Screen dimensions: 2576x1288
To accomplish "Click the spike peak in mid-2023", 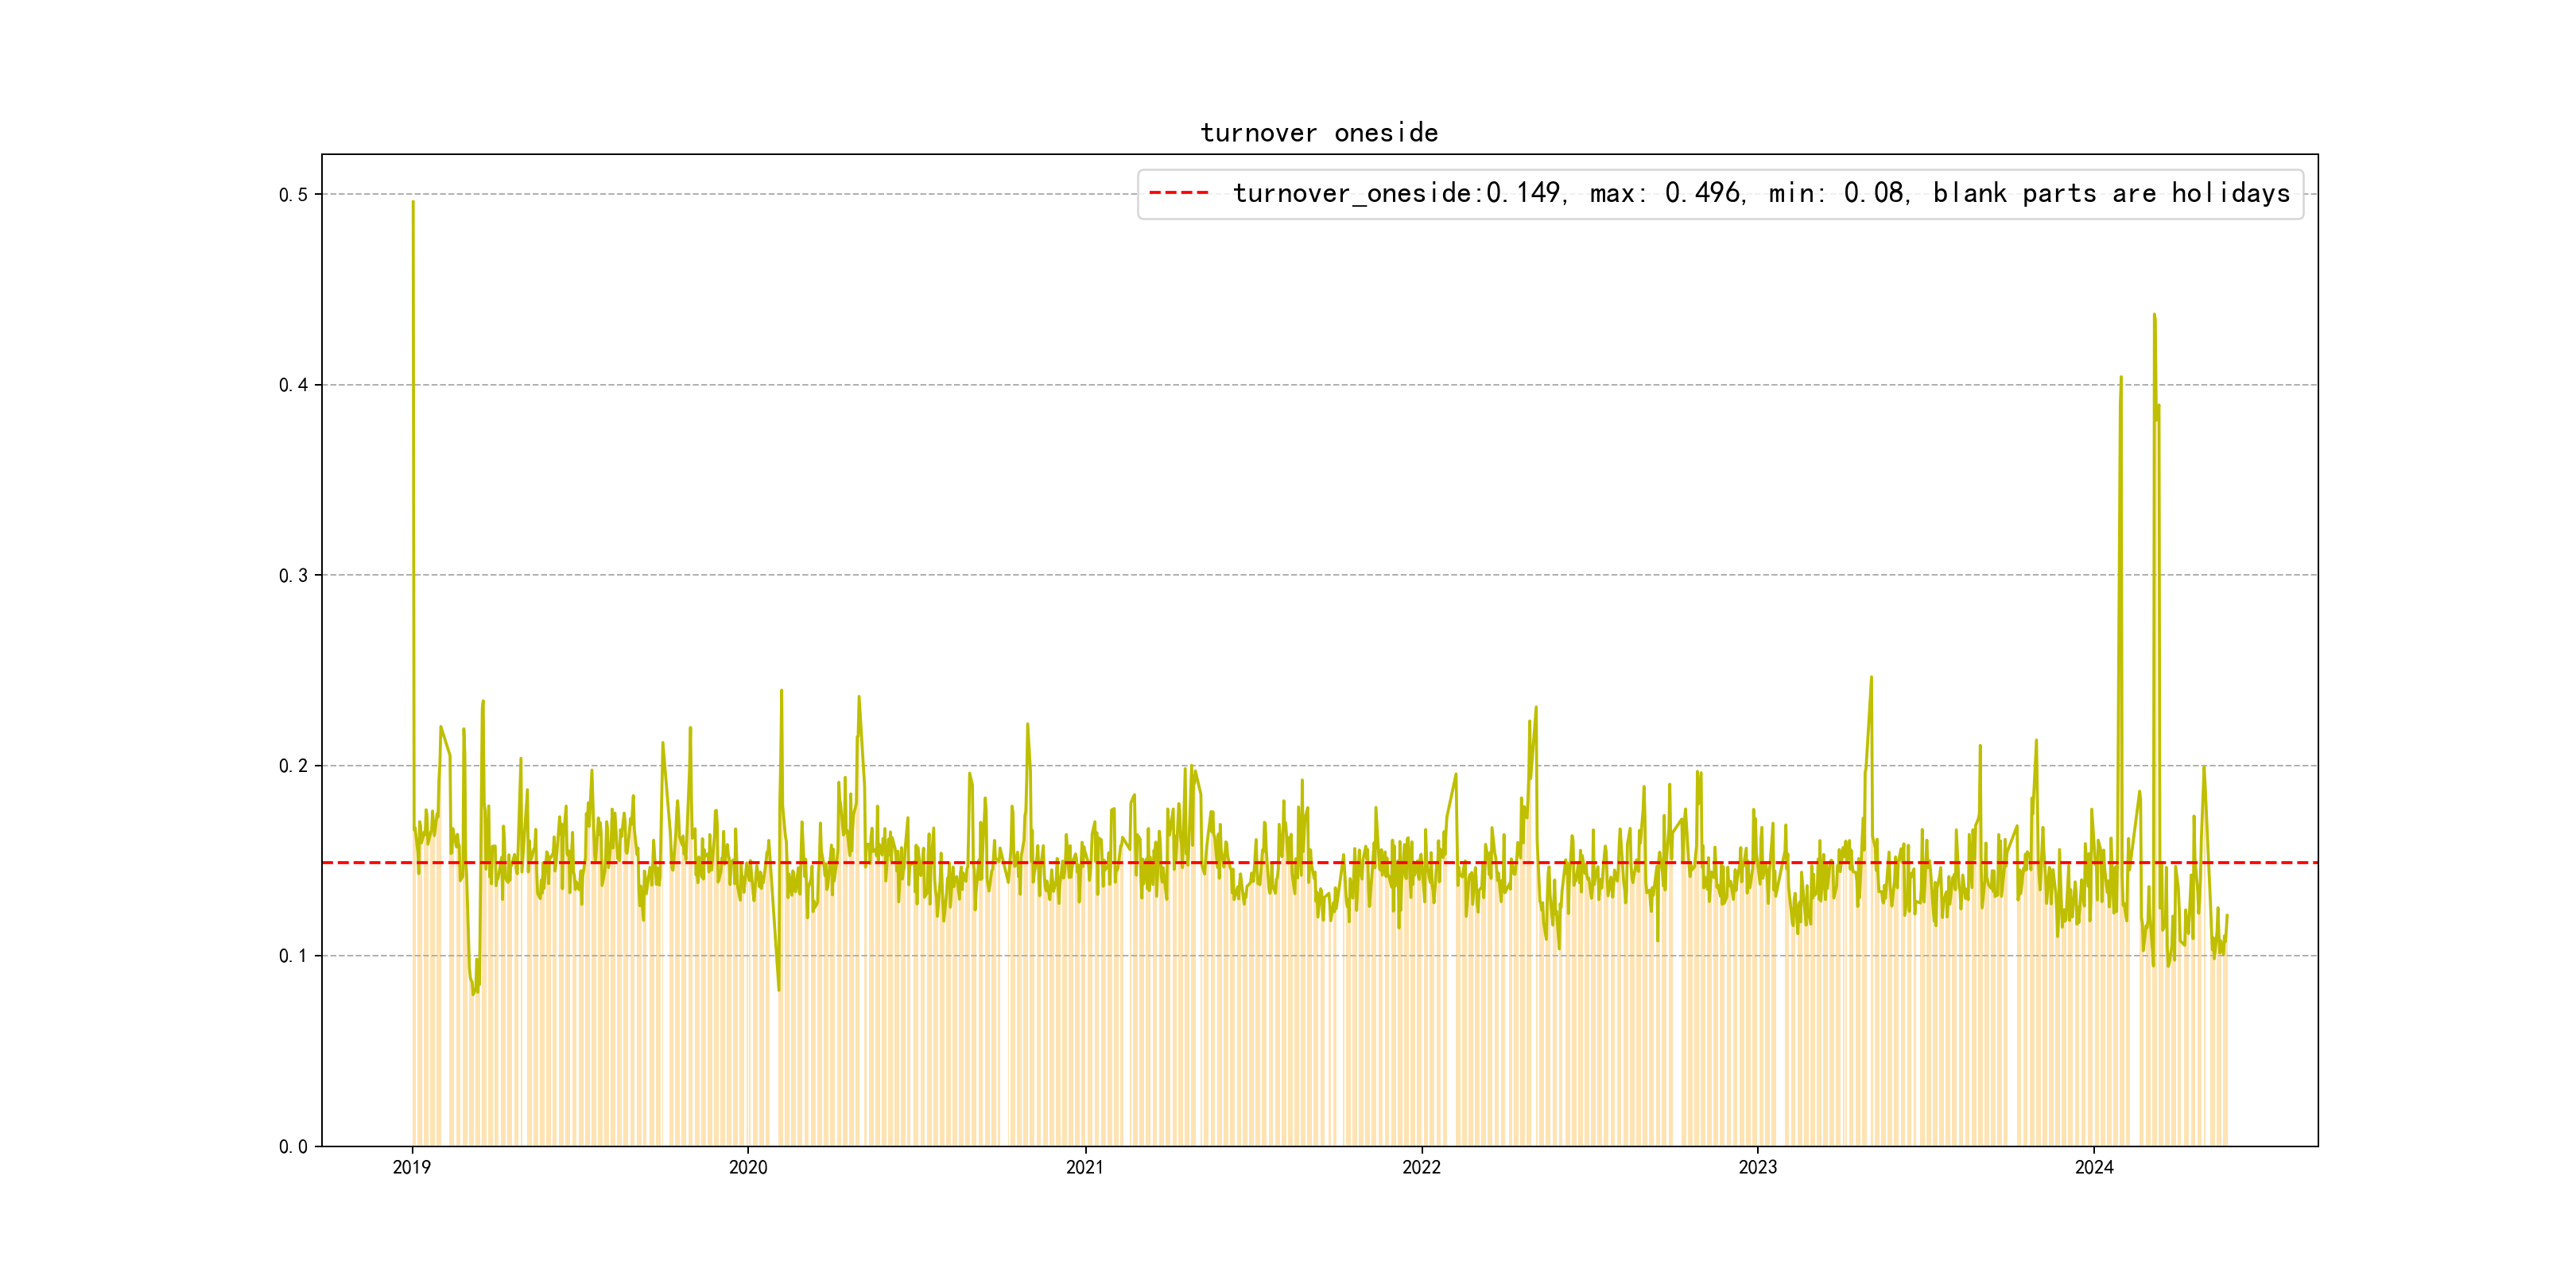I will [x=1871, y=678].
